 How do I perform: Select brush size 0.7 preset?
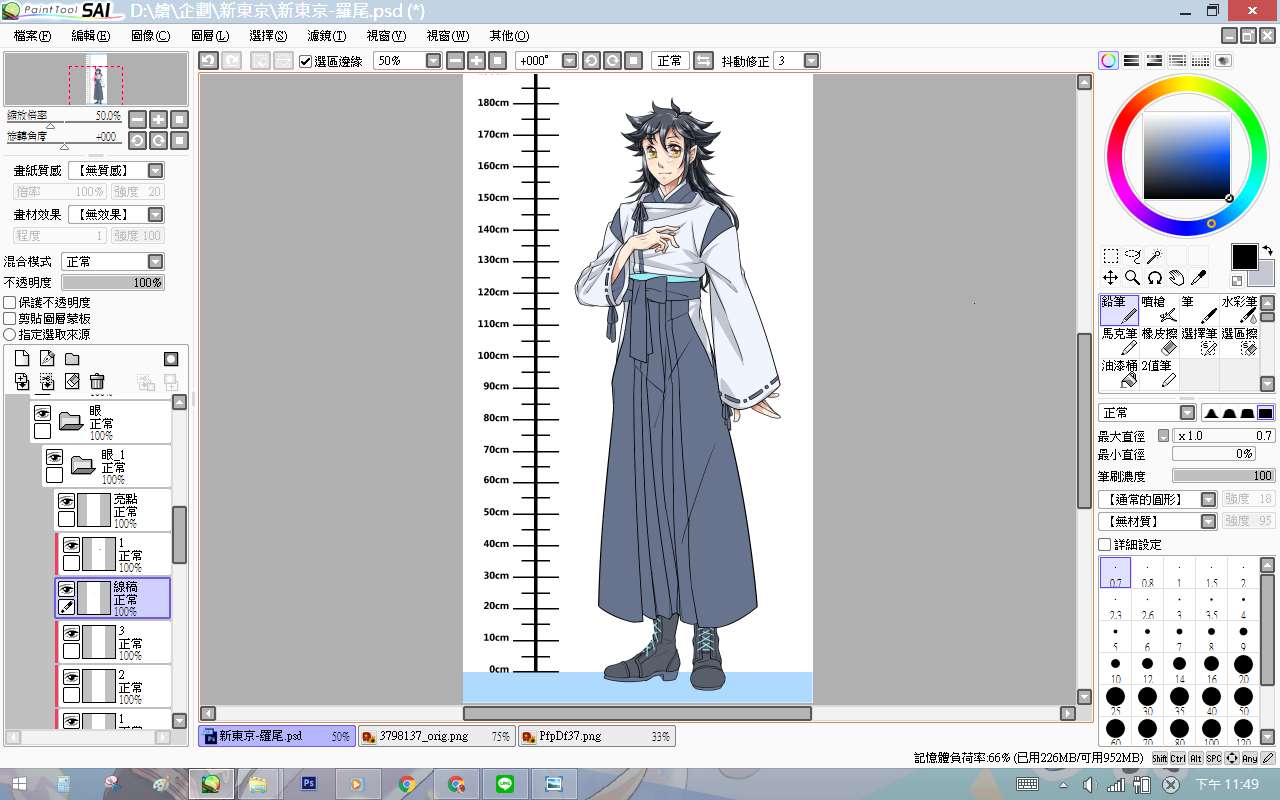tap(1115, 573)
